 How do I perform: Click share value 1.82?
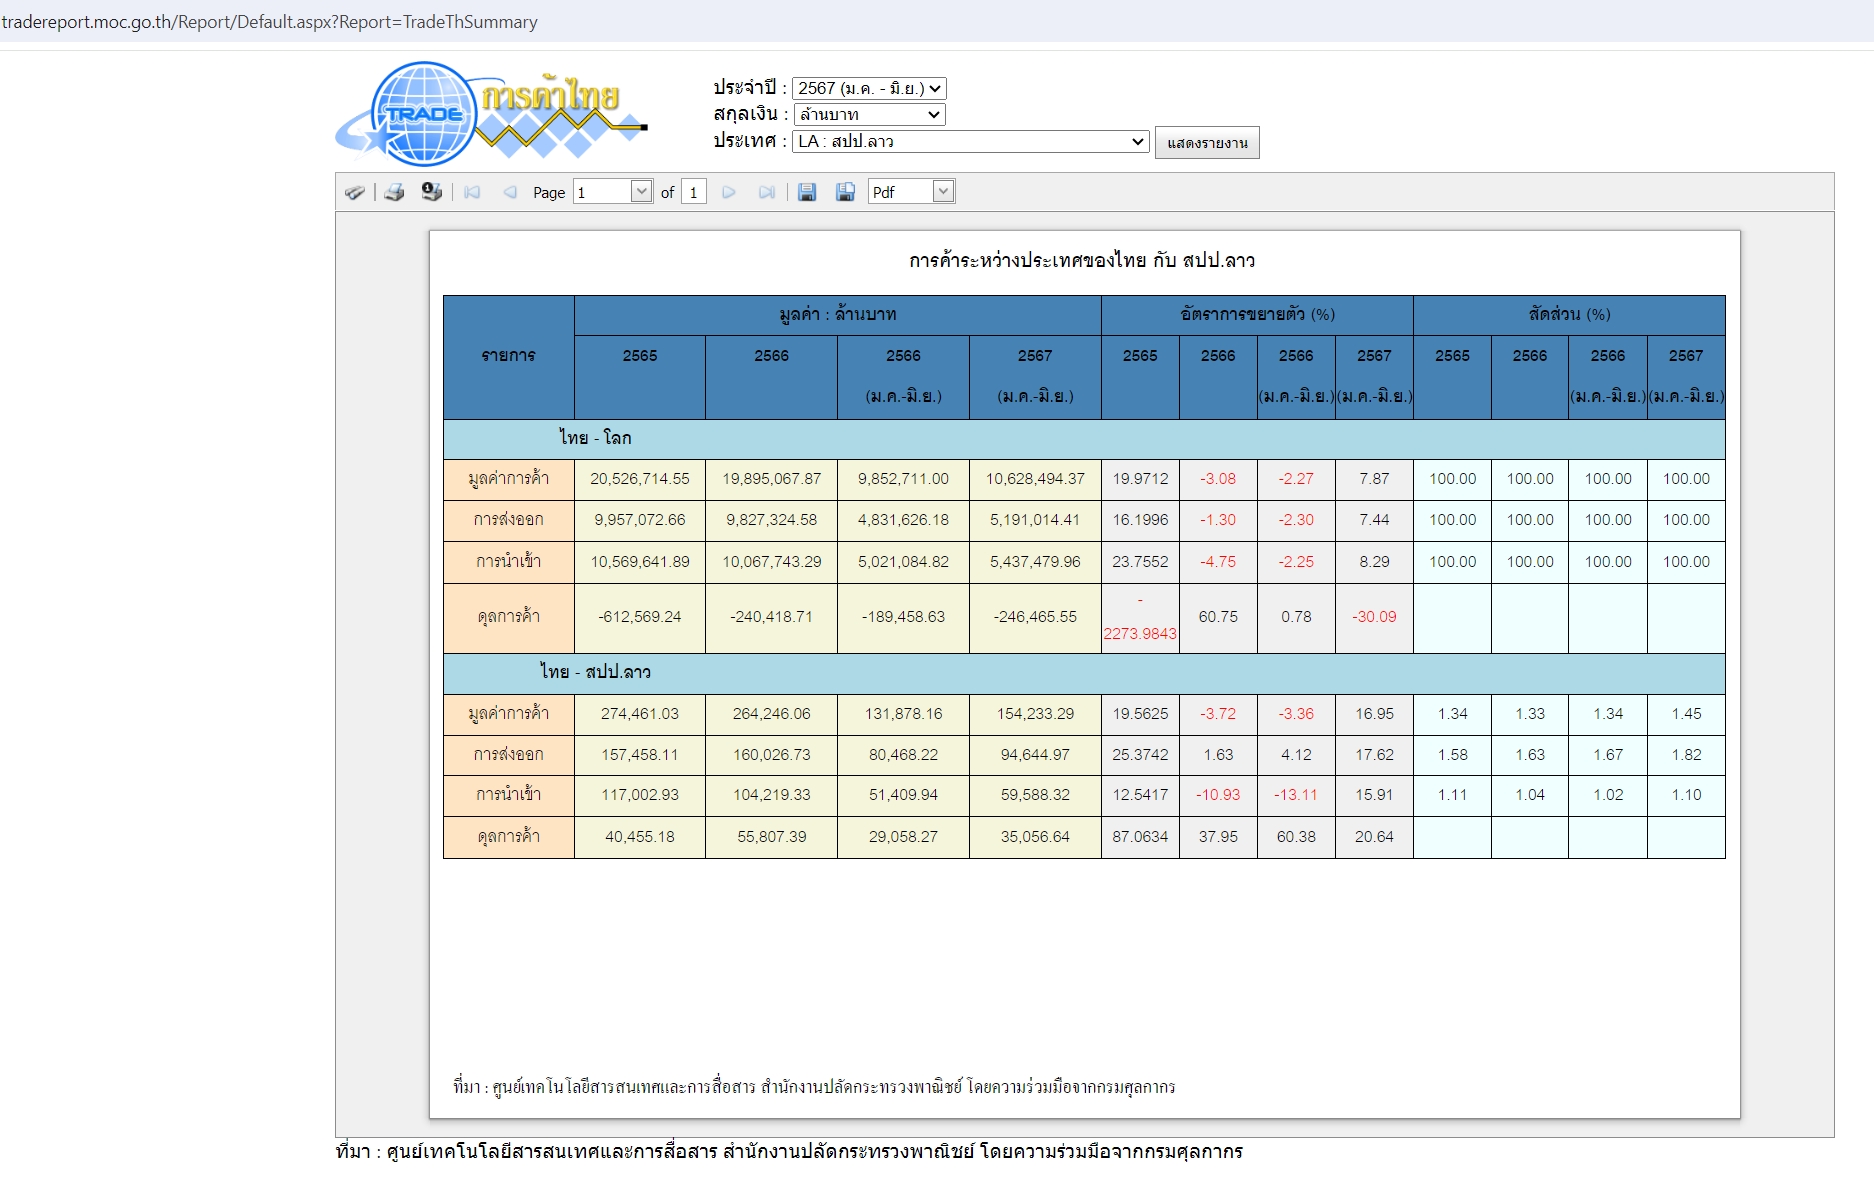(1686, 755)
